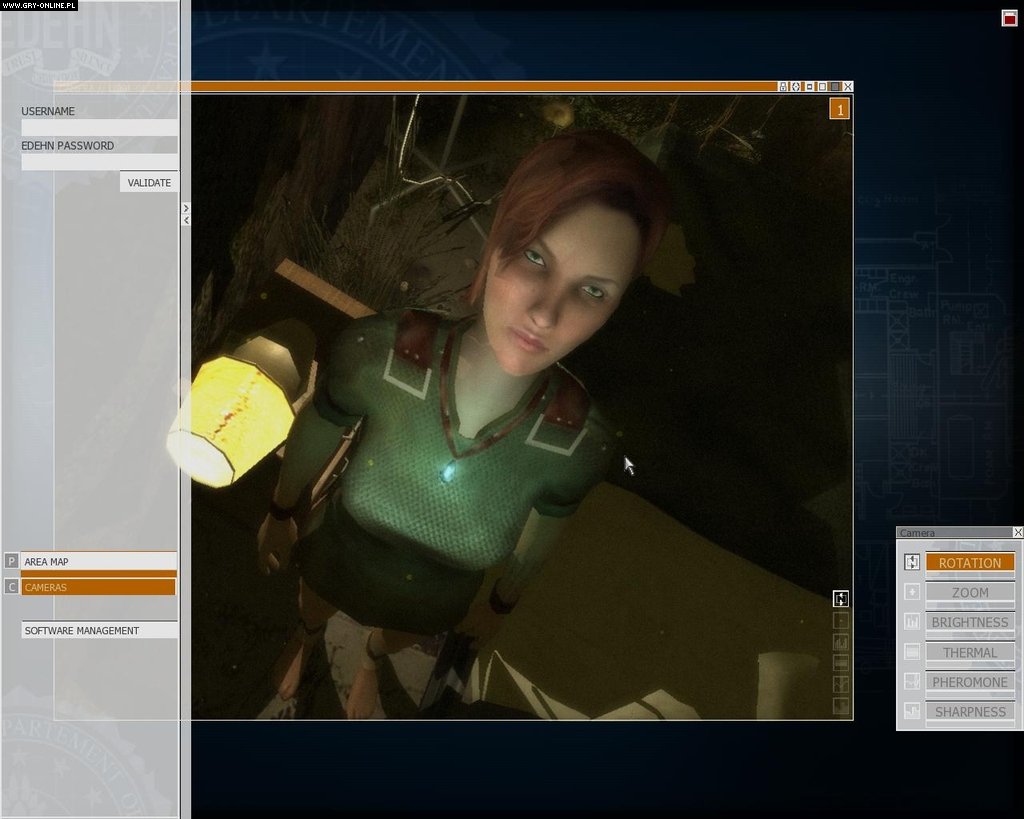Click the crosshair target icon on camera titlebar
The image size is (1024, 819).
[796, 87]
